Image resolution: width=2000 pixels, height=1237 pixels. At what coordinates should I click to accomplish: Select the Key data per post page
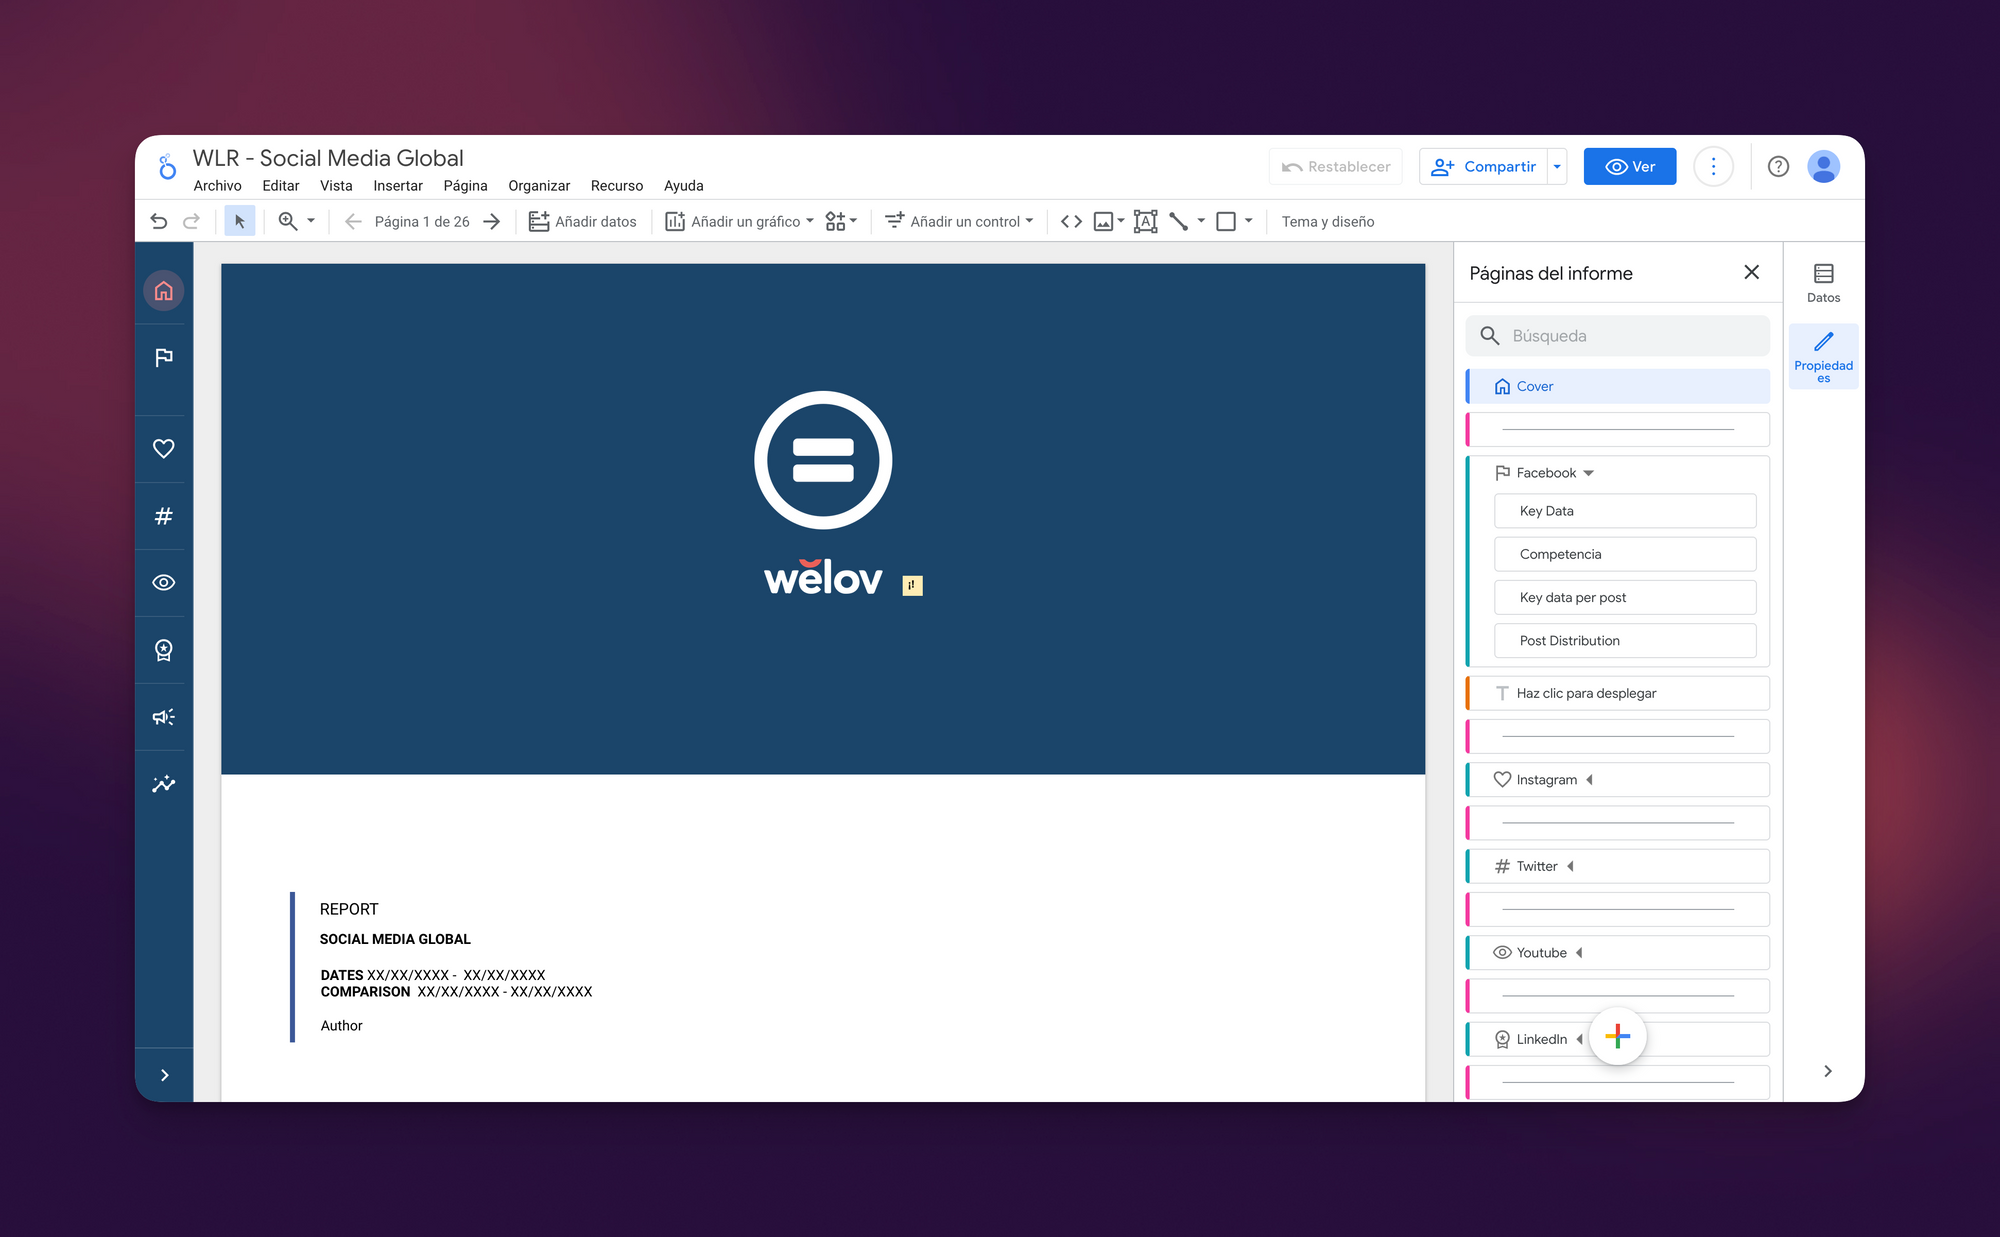tap(1625, 597)
